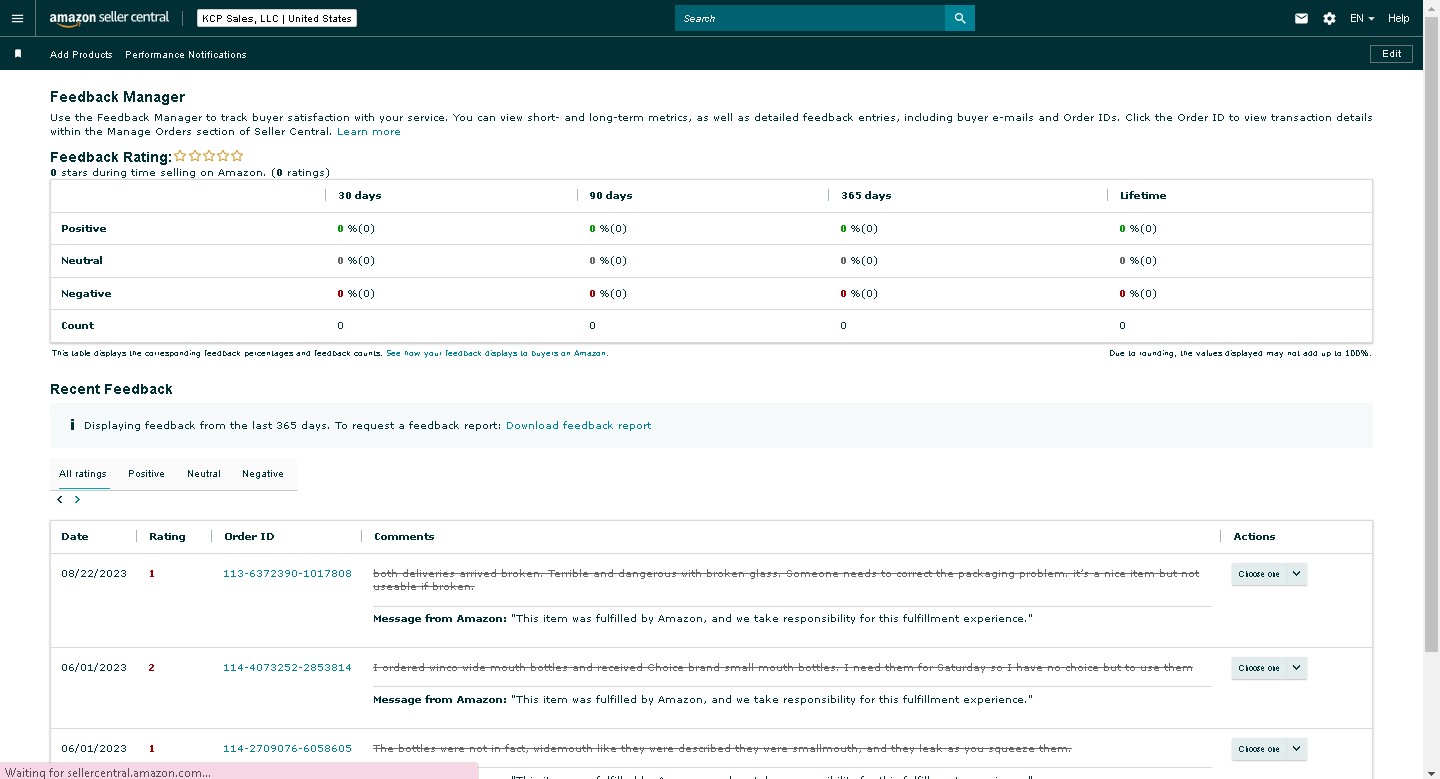
Task: Open order ID 114-2709076-6058605
Action: point(287,749)
